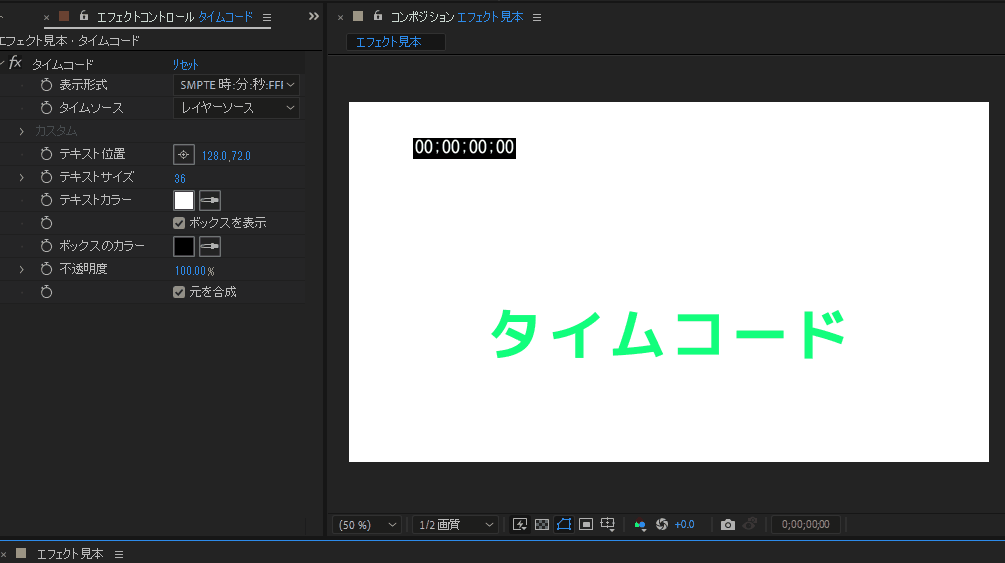Click リセット link for タイムコード
This screenshot has height=563, width=1005.
[185, 65]
